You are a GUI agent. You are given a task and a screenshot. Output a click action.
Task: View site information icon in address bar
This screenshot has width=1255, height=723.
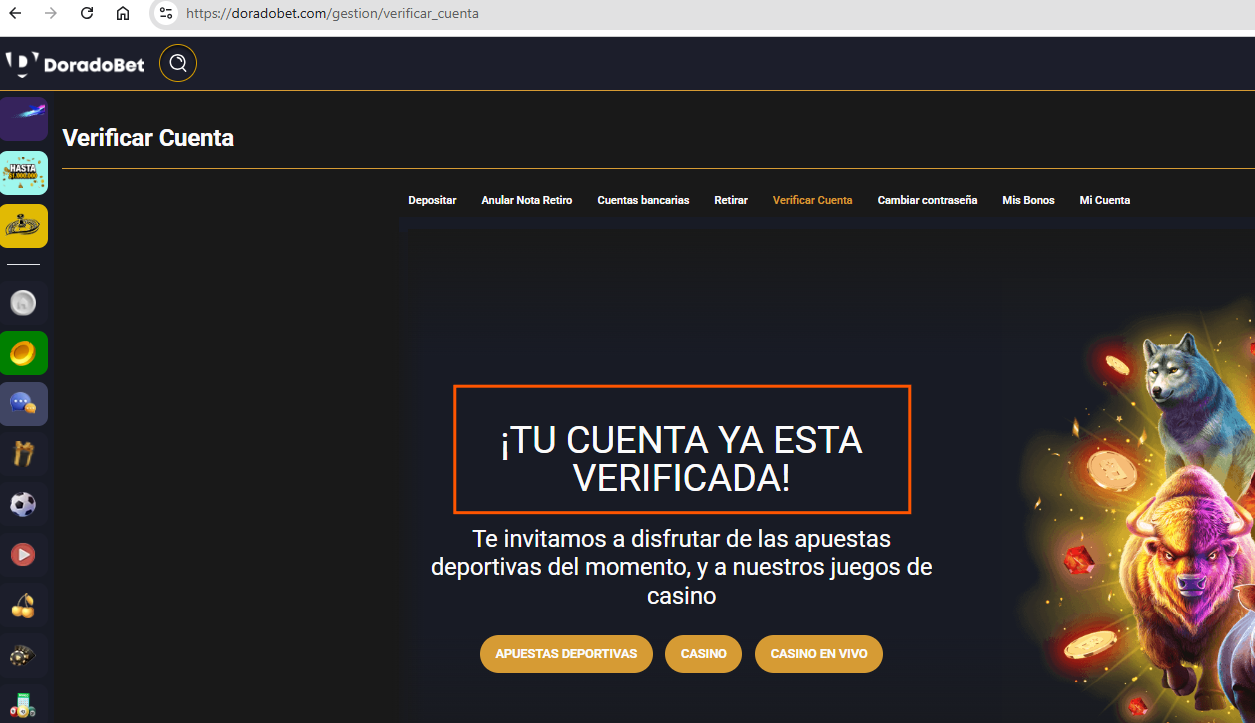click(x=166, y=14)
